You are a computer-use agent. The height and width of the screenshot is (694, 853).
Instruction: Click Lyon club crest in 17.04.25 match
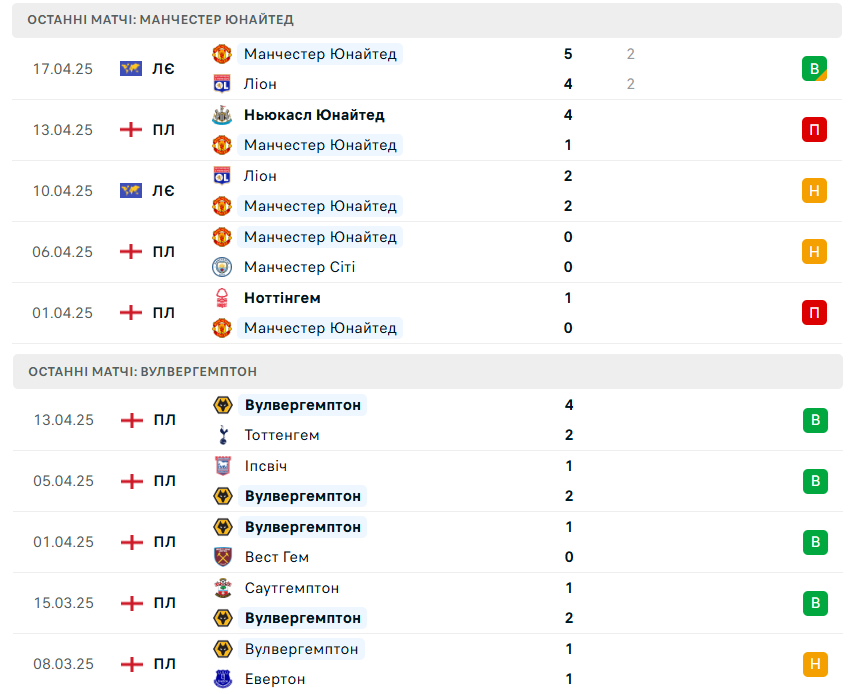(x=222, y=84)
